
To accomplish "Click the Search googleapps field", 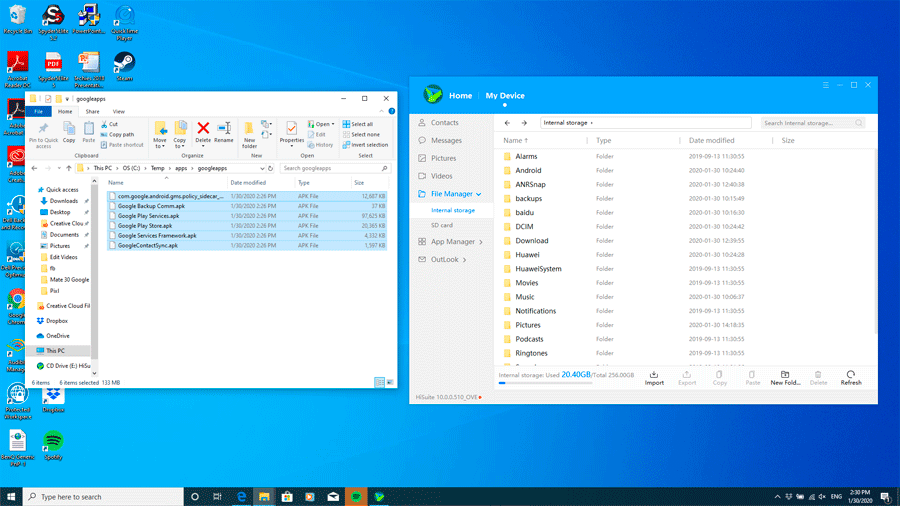I will point(335,168).
